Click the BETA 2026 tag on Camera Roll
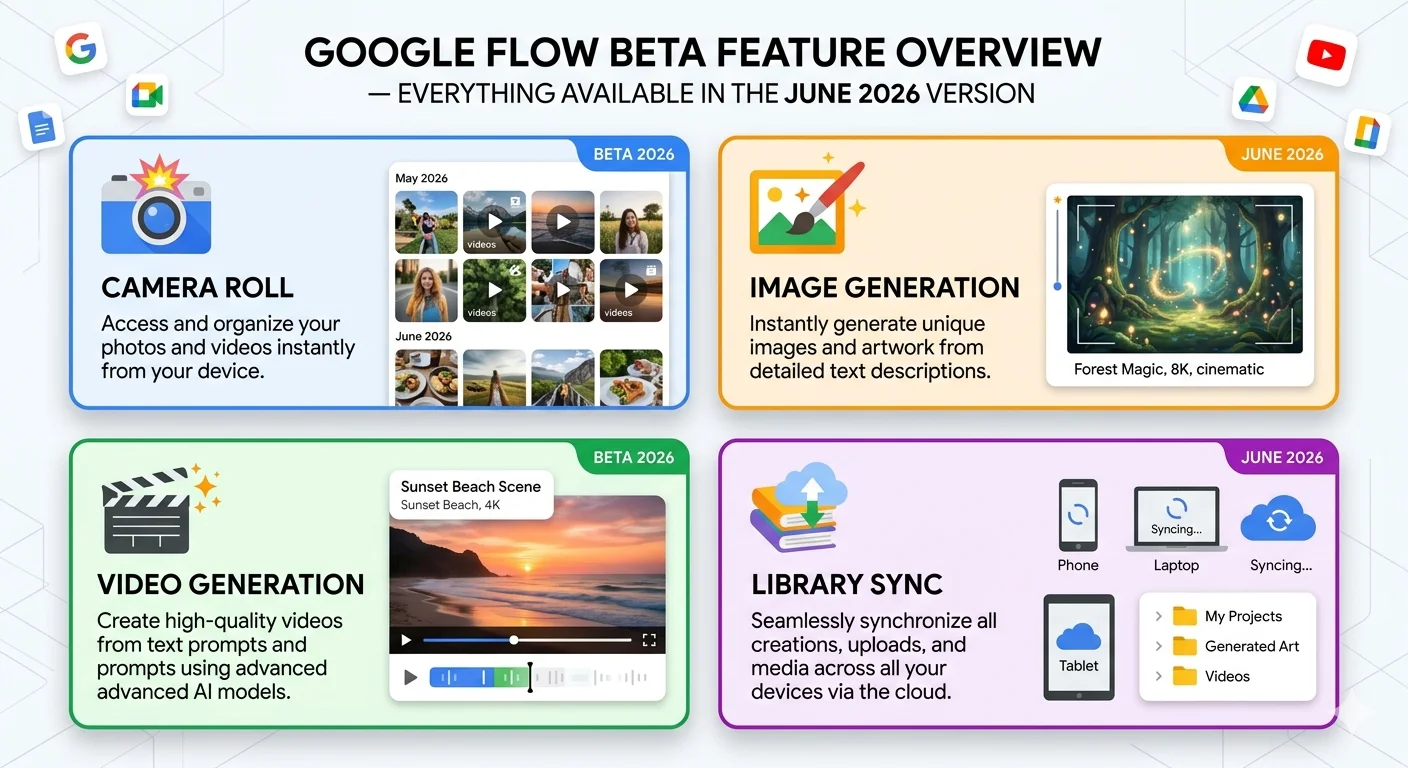Viewport: 1408px width, 768px height. (x=634, y=154)
